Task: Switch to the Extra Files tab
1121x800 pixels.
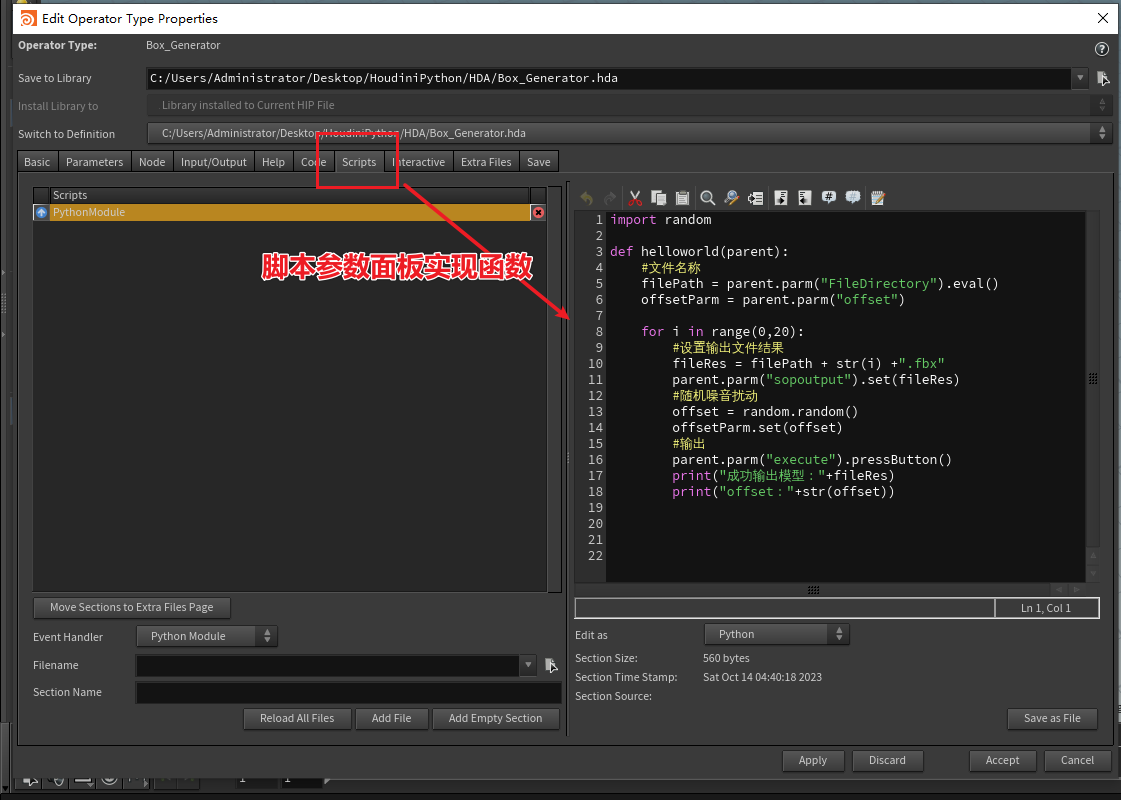Action: pos(486,162)
